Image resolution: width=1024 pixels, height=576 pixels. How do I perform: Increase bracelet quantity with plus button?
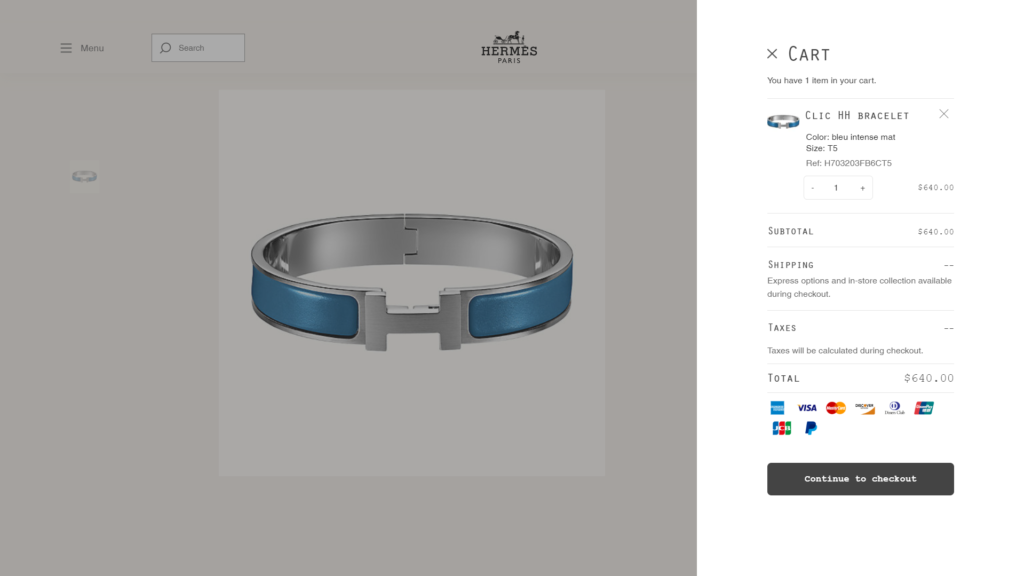click(x=863, y=188)
